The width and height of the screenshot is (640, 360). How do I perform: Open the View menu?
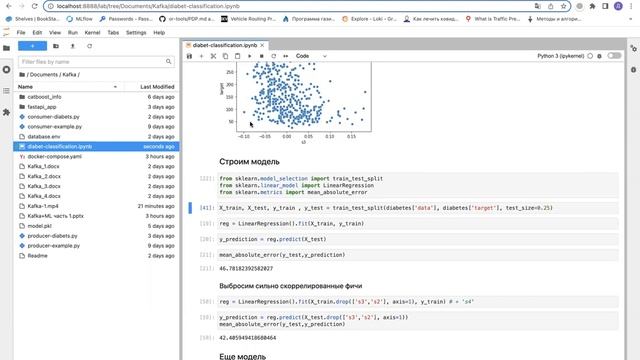[x=55, y=32]
